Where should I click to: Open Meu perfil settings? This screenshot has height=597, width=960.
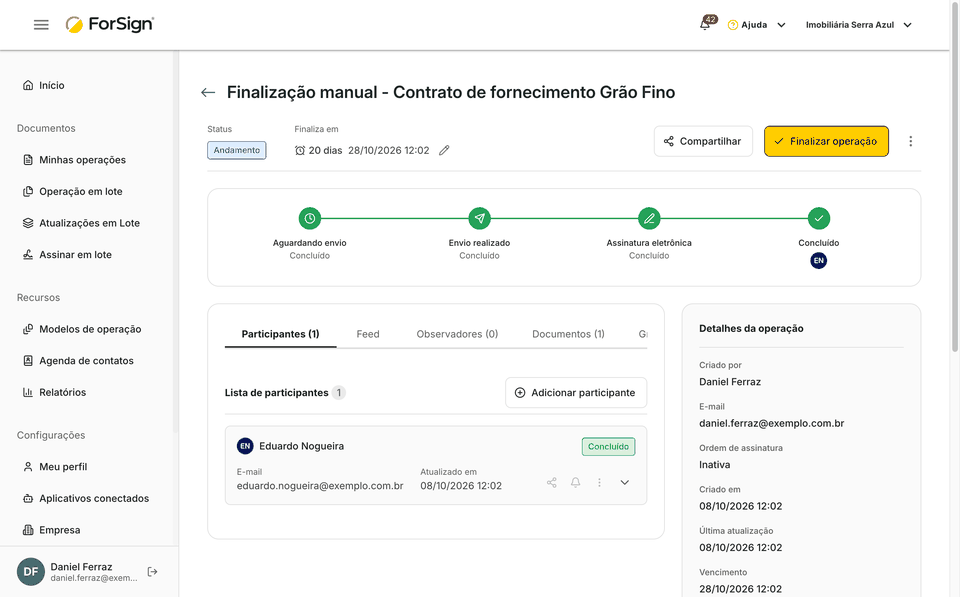tap(54, 467)
